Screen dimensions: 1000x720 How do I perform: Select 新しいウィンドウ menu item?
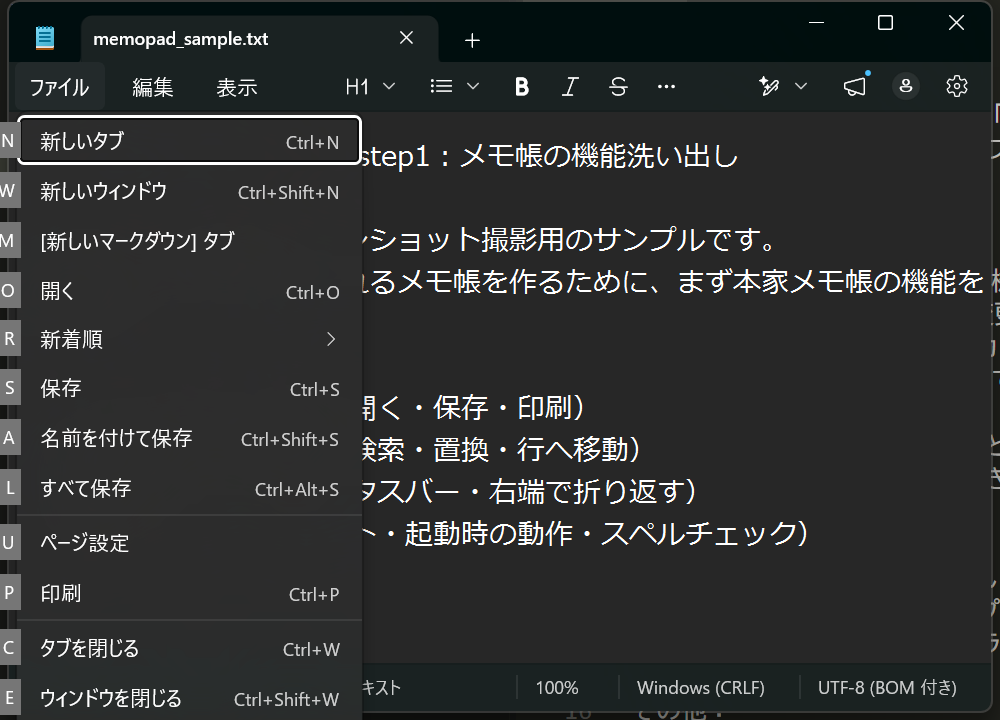point(190,191)
